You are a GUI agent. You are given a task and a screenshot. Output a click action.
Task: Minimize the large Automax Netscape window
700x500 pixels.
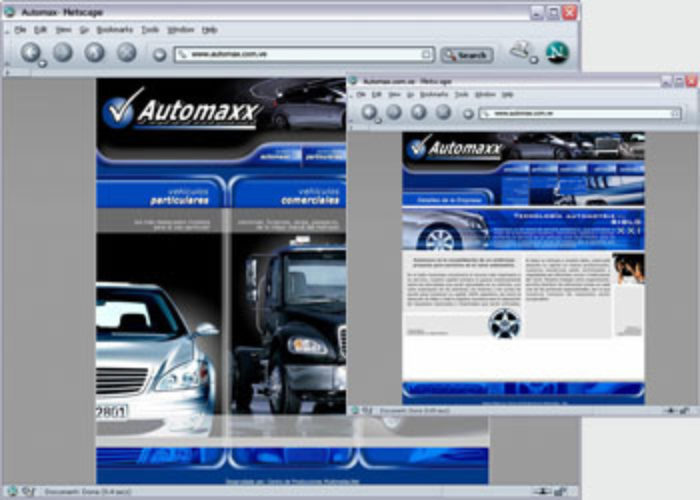(x=537, y=12)
